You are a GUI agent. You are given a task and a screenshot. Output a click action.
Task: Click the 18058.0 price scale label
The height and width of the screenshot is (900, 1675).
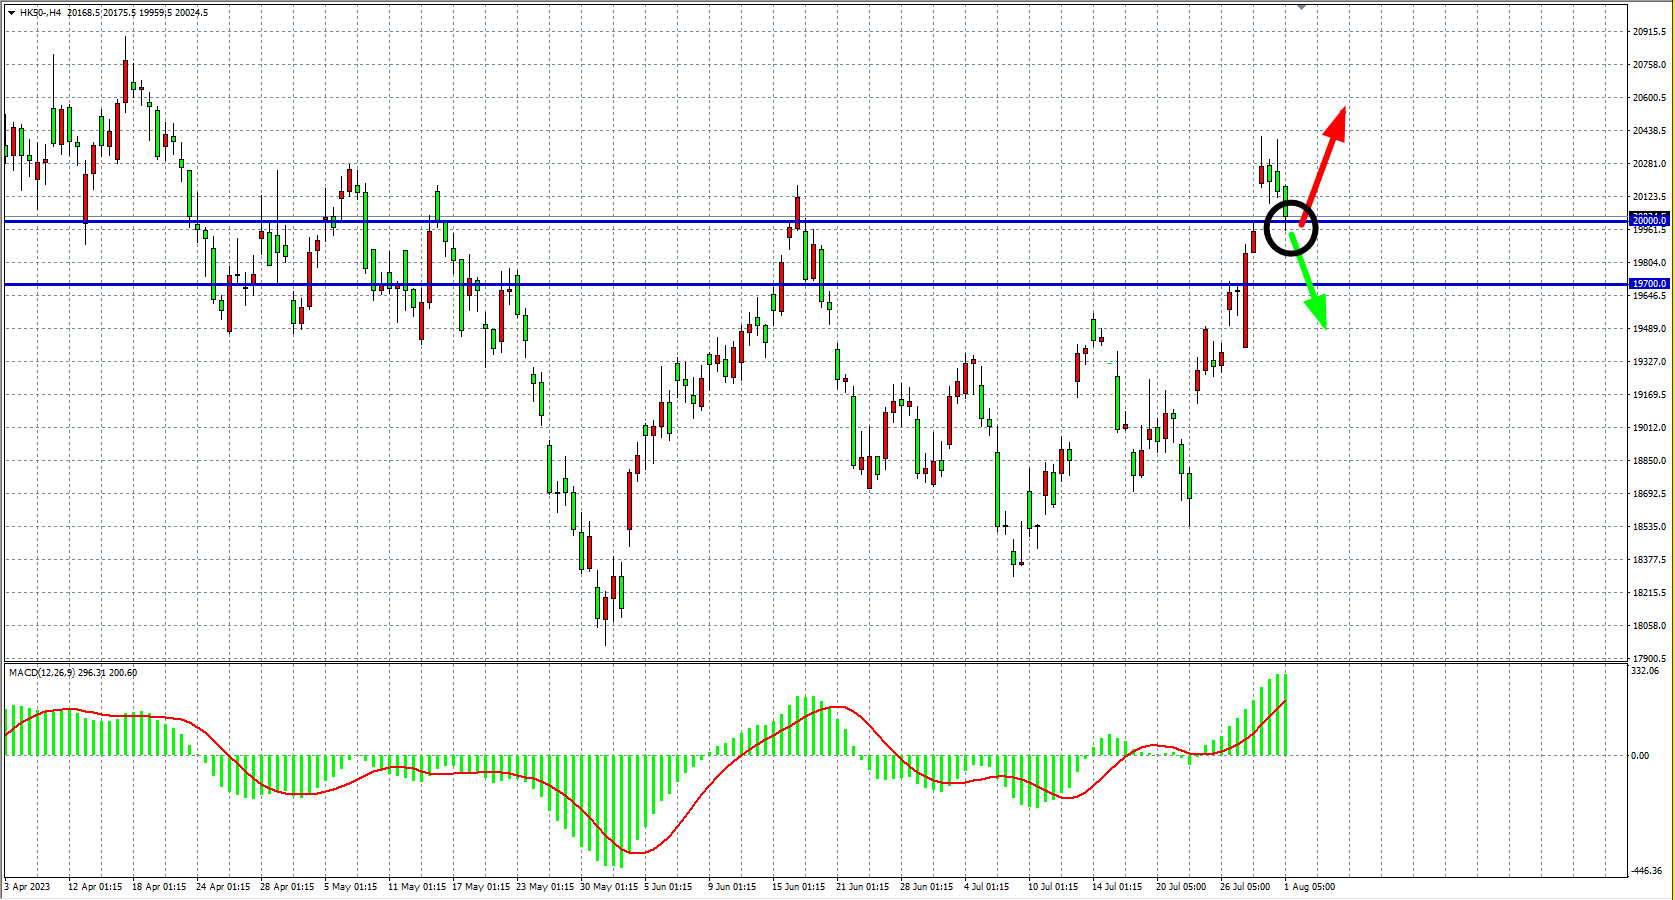(1649, 626)
